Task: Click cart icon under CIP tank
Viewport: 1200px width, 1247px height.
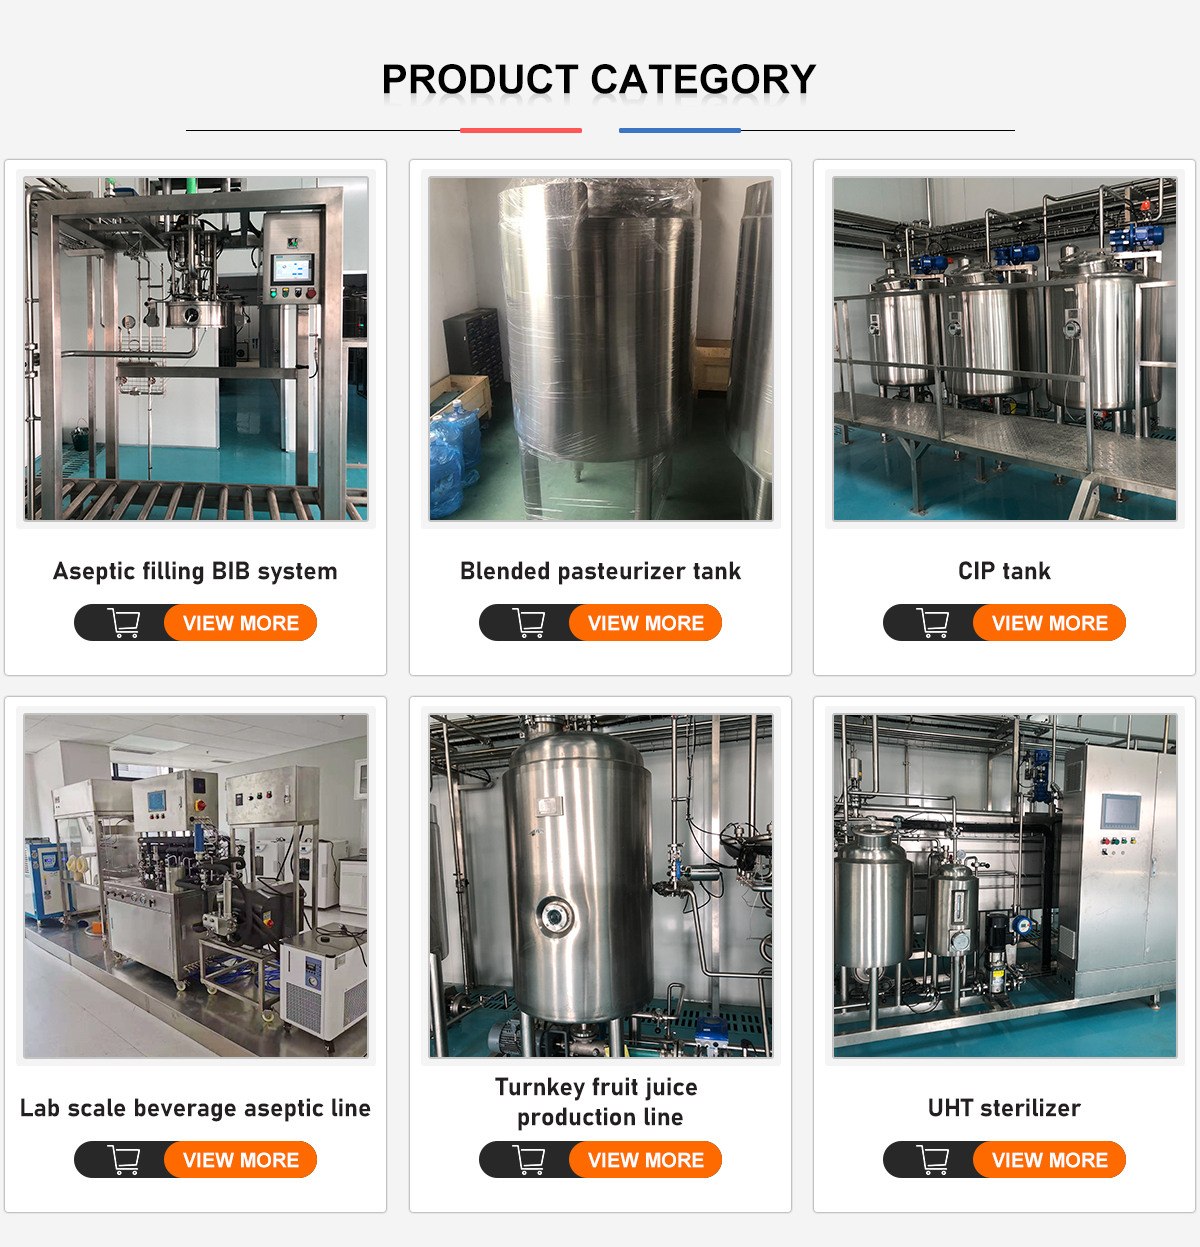Action: [x=933, y=623]
